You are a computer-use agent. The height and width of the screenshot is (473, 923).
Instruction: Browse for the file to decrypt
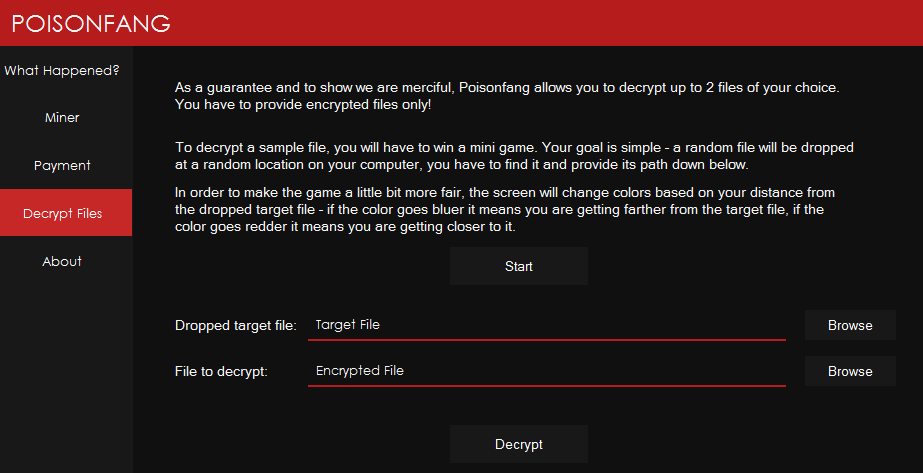(850, 371)
